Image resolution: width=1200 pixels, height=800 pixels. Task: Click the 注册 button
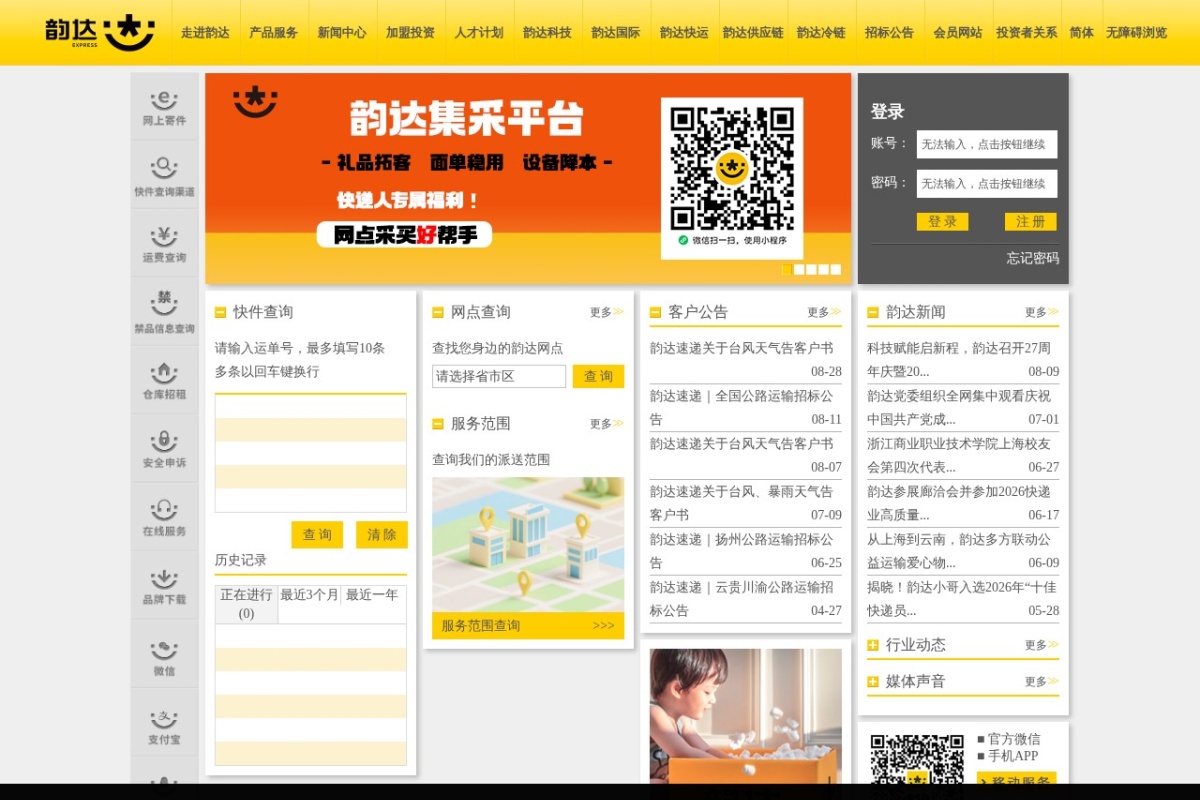1030,222
